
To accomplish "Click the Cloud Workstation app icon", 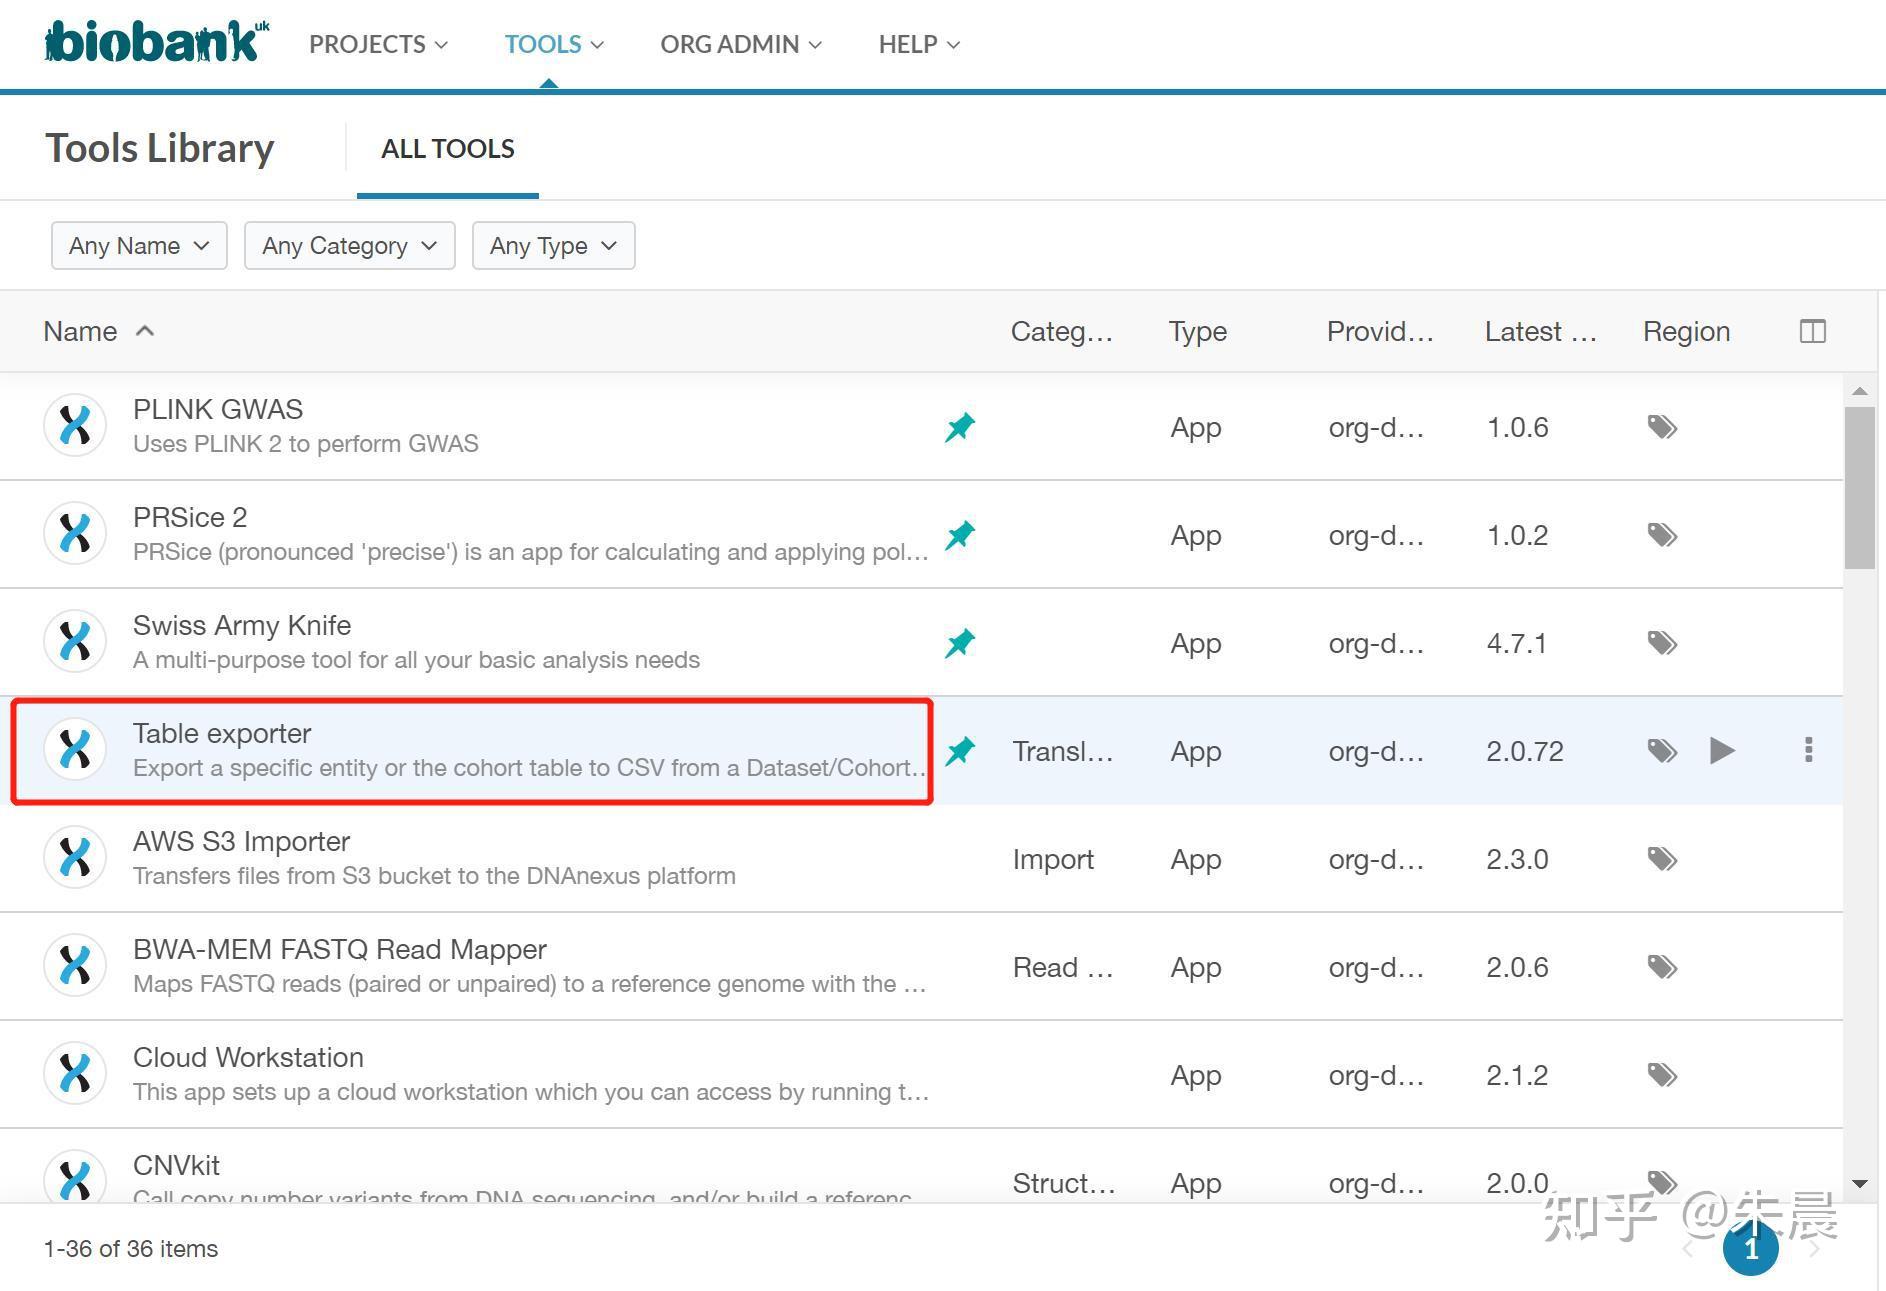I will 75,1073.
